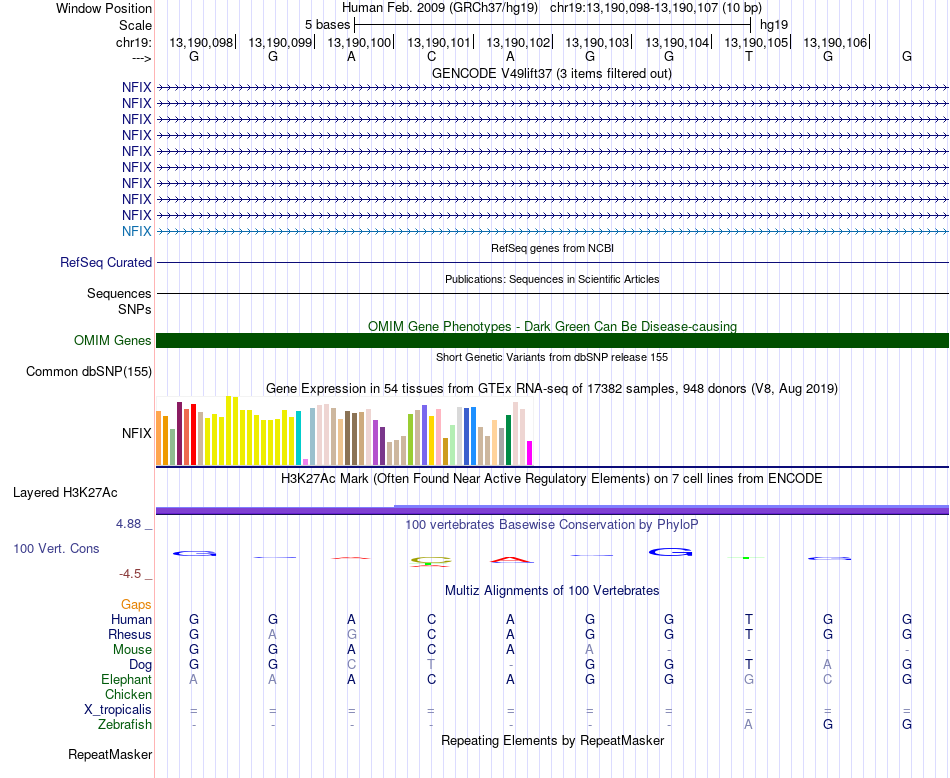This screenshot has height=778, width=950.
Task: Click the GTEx NFIX expression bar chart
Action: point(344,430)
